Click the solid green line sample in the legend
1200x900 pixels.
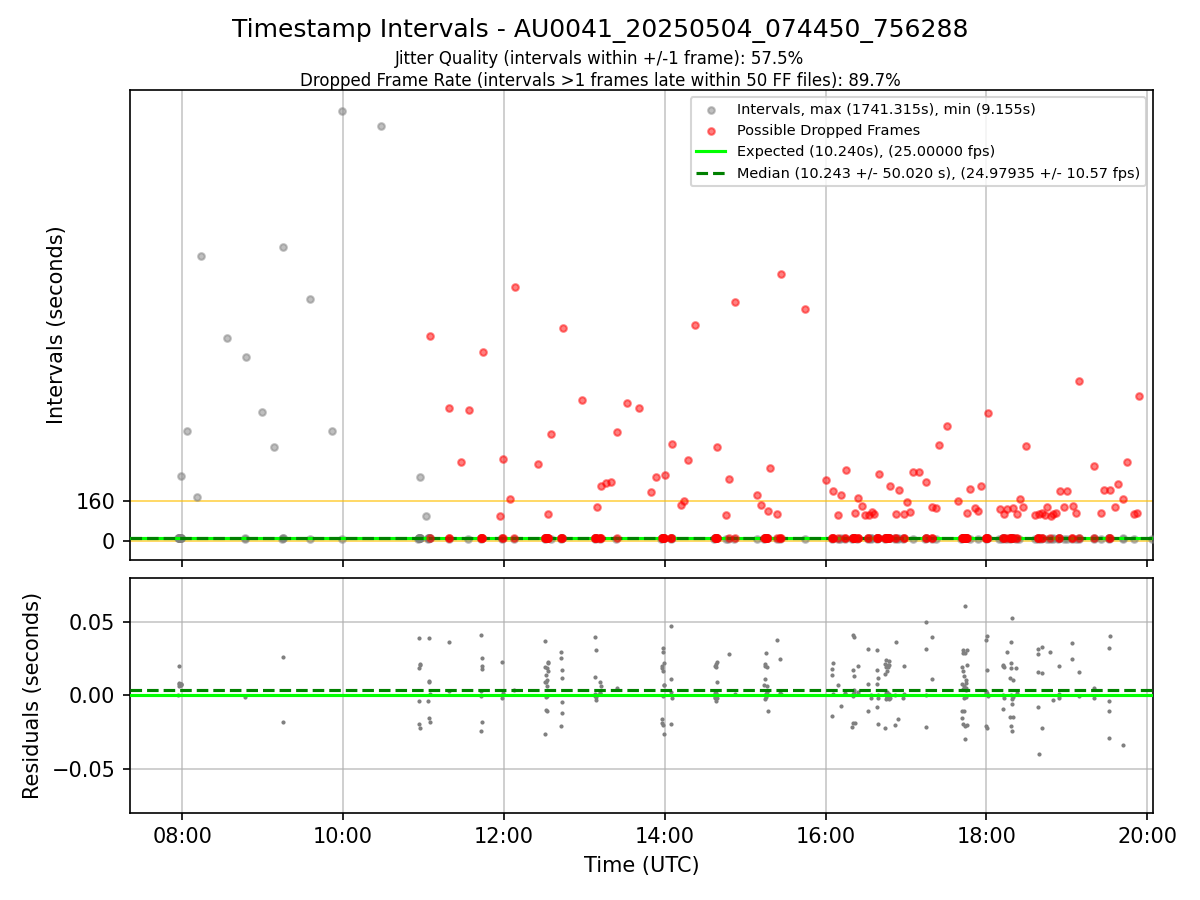click(711, 152)
